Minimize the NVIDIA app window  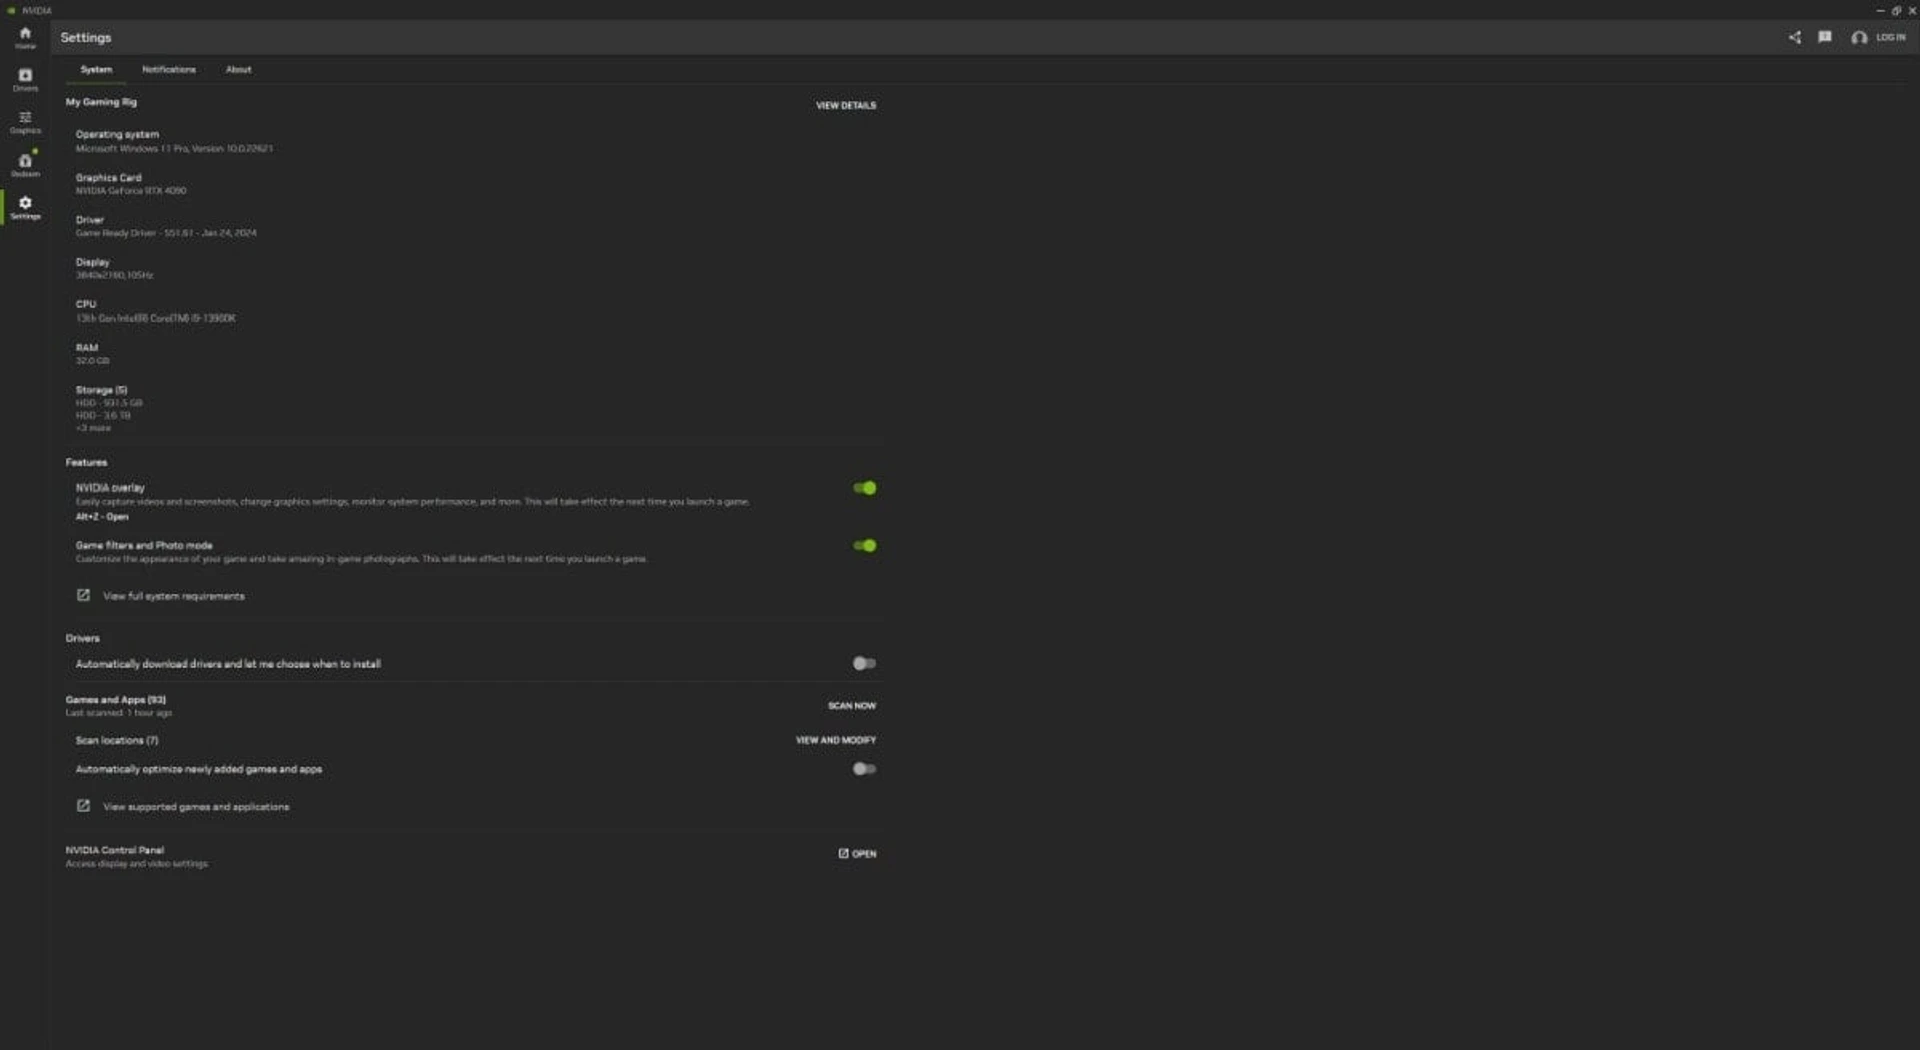(1880, 10)
